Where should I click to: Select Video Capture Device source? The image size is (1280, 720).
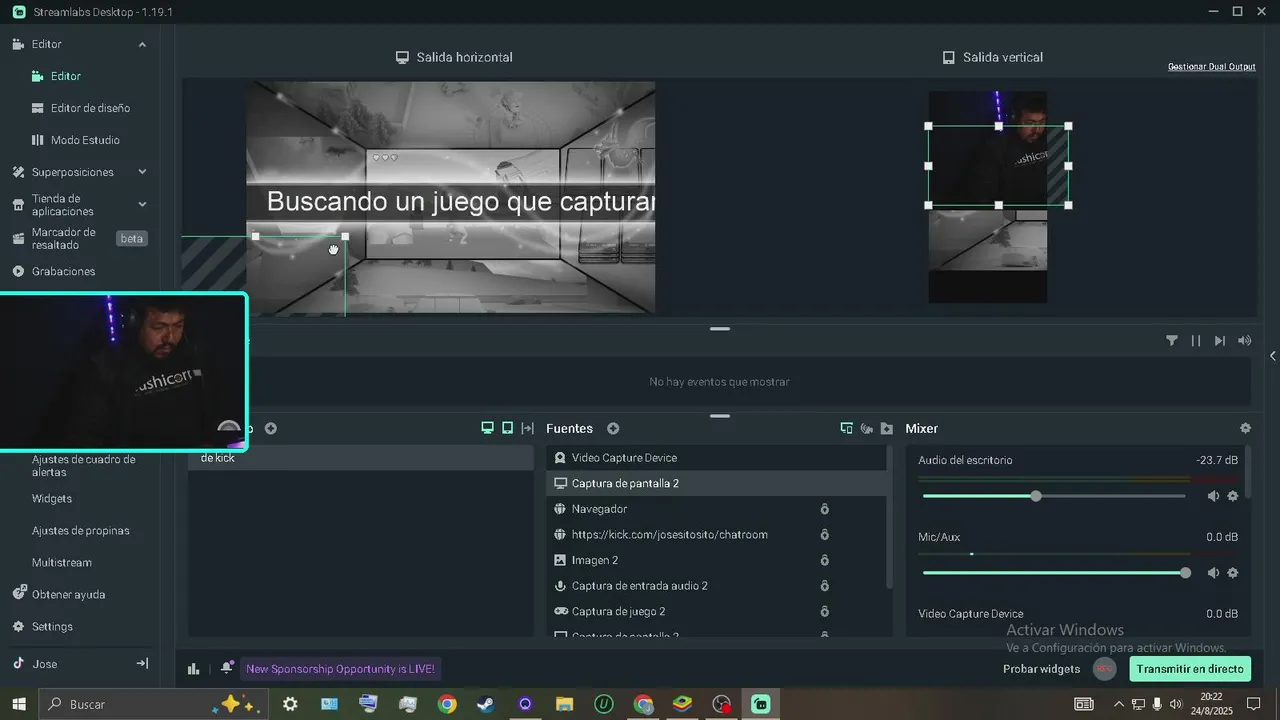pos(716,457)
